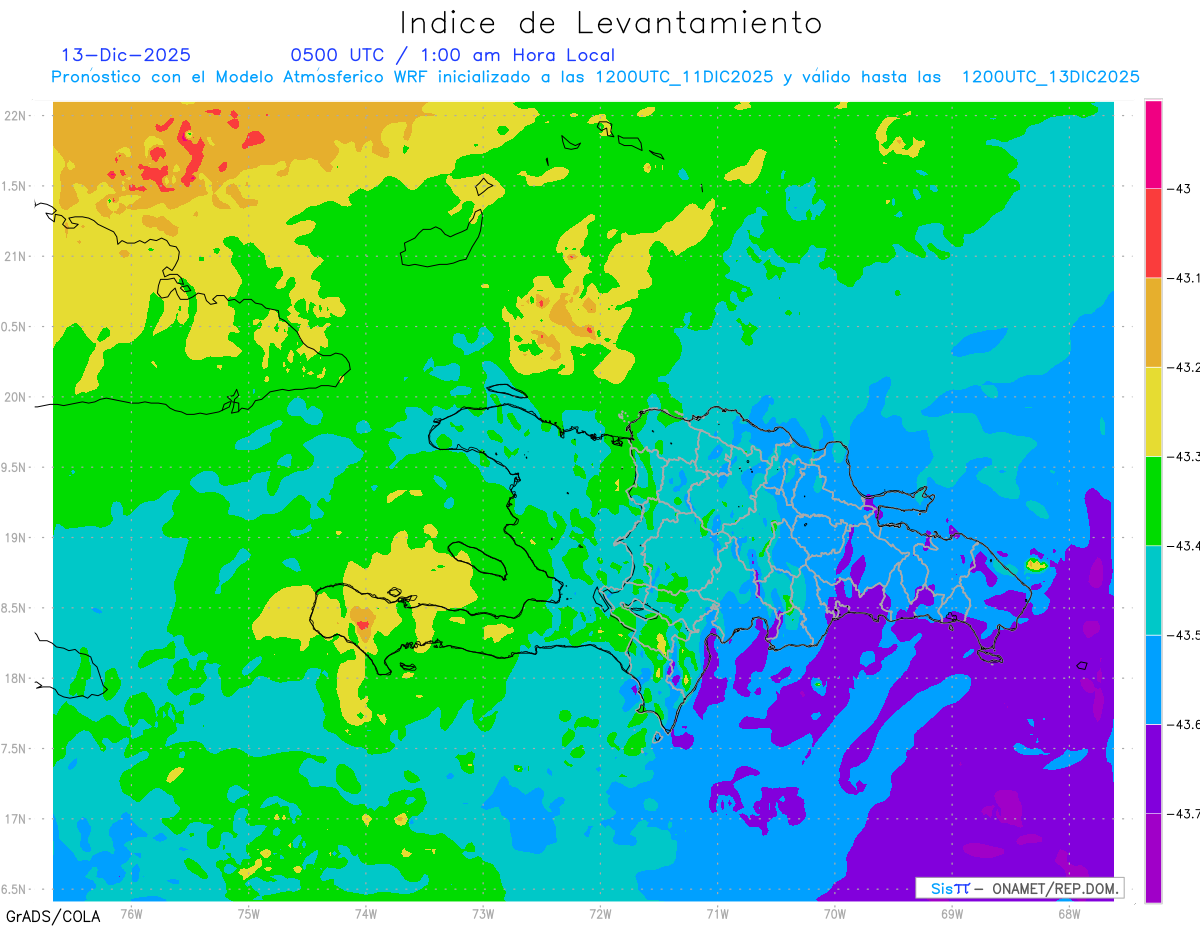This screenshot has height=927, width=1200.
Task: Click the pink swatch atop the color bar
Action: [x=1153, y=144]
